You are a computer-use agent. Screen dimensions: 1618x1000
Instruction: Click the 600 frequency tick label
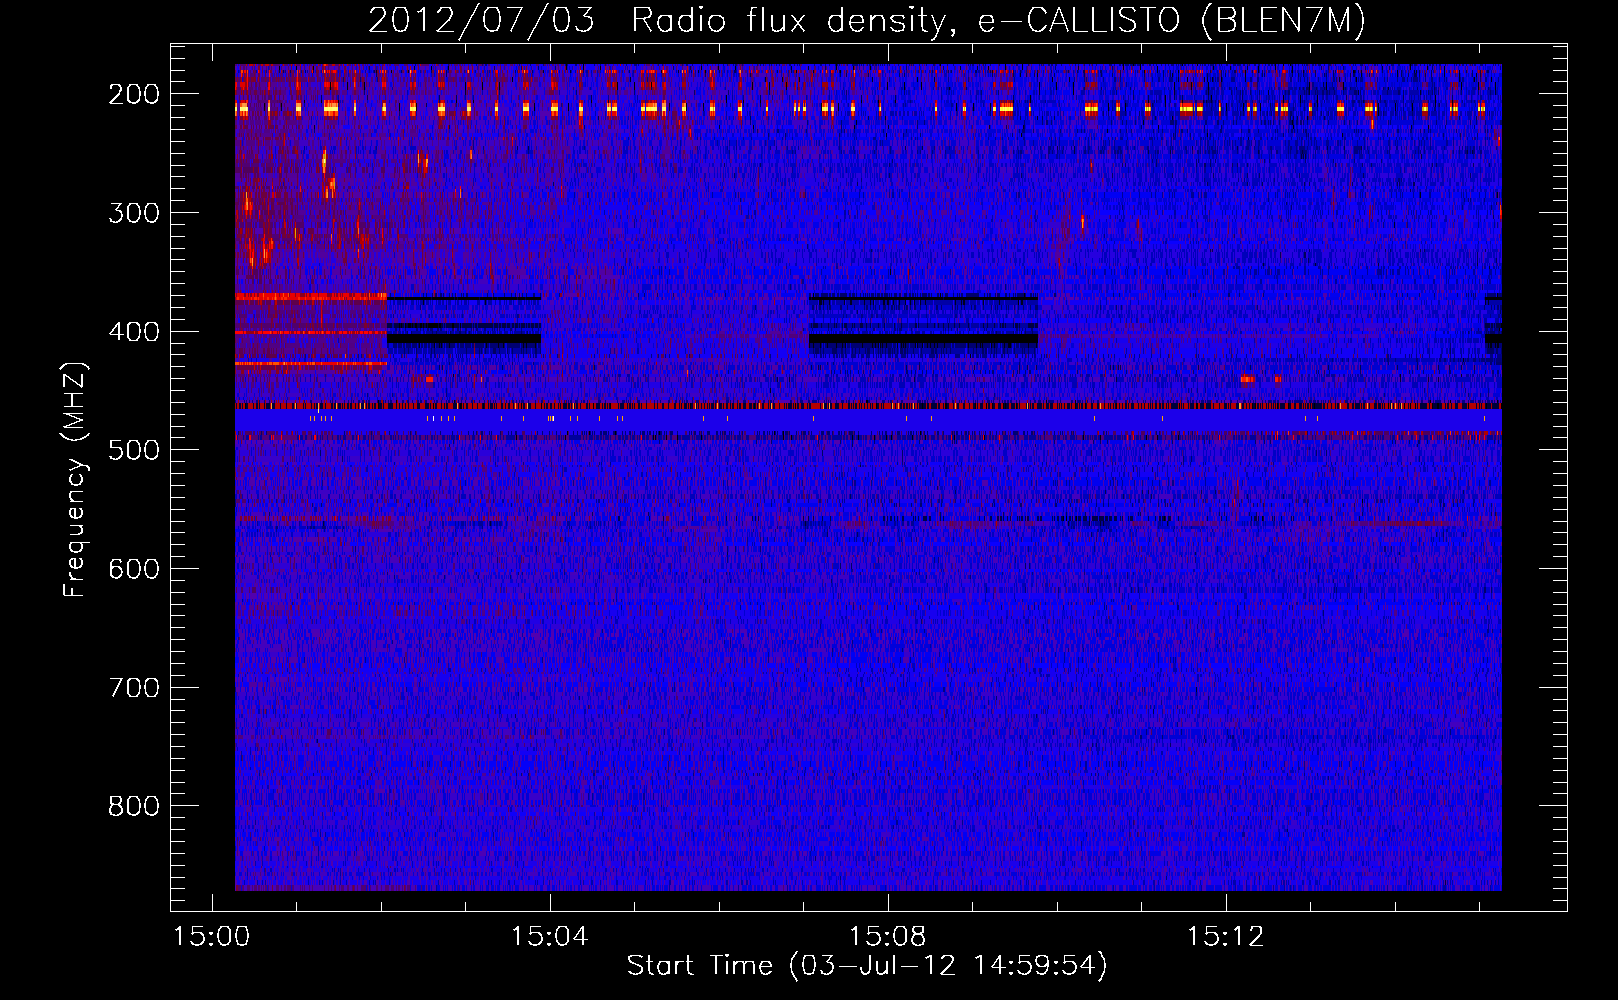pos(134,569)
